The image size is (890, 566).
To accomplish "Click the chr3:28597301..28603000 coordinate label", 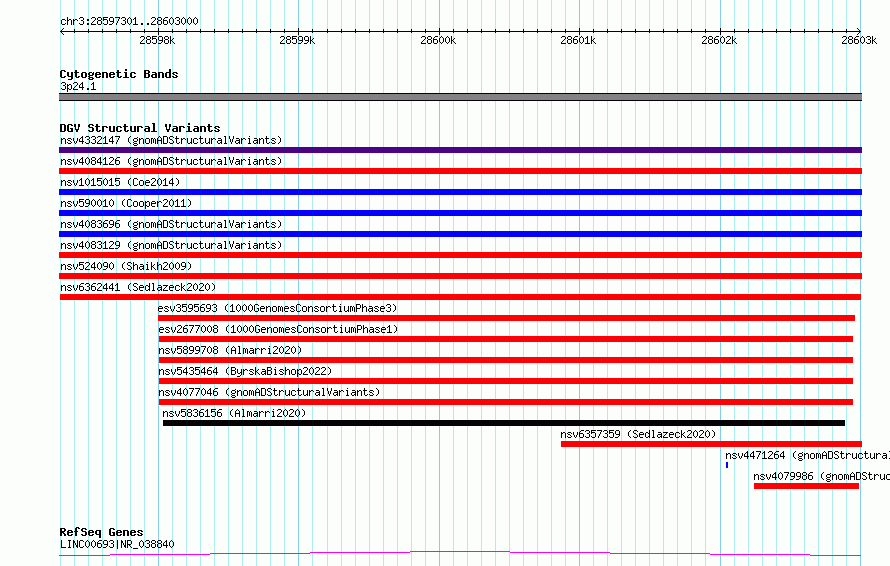I will click(129, 21).
